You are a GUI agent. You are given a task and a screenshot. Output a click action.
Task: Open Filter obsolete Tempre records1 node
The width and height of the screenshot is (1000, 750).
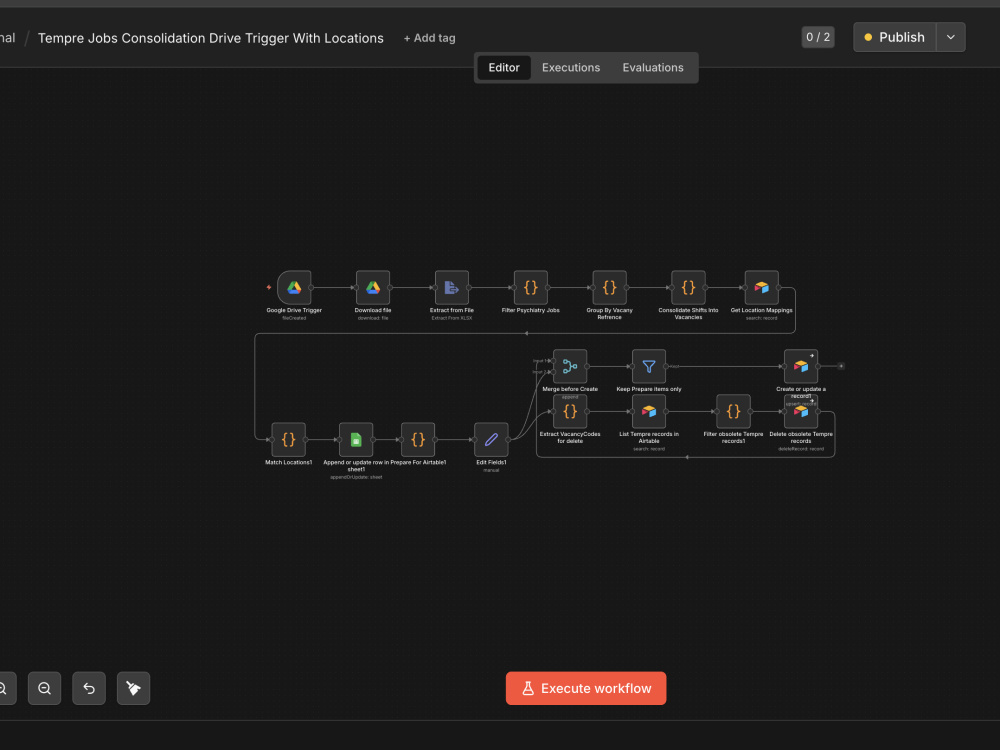click(733, 411)
